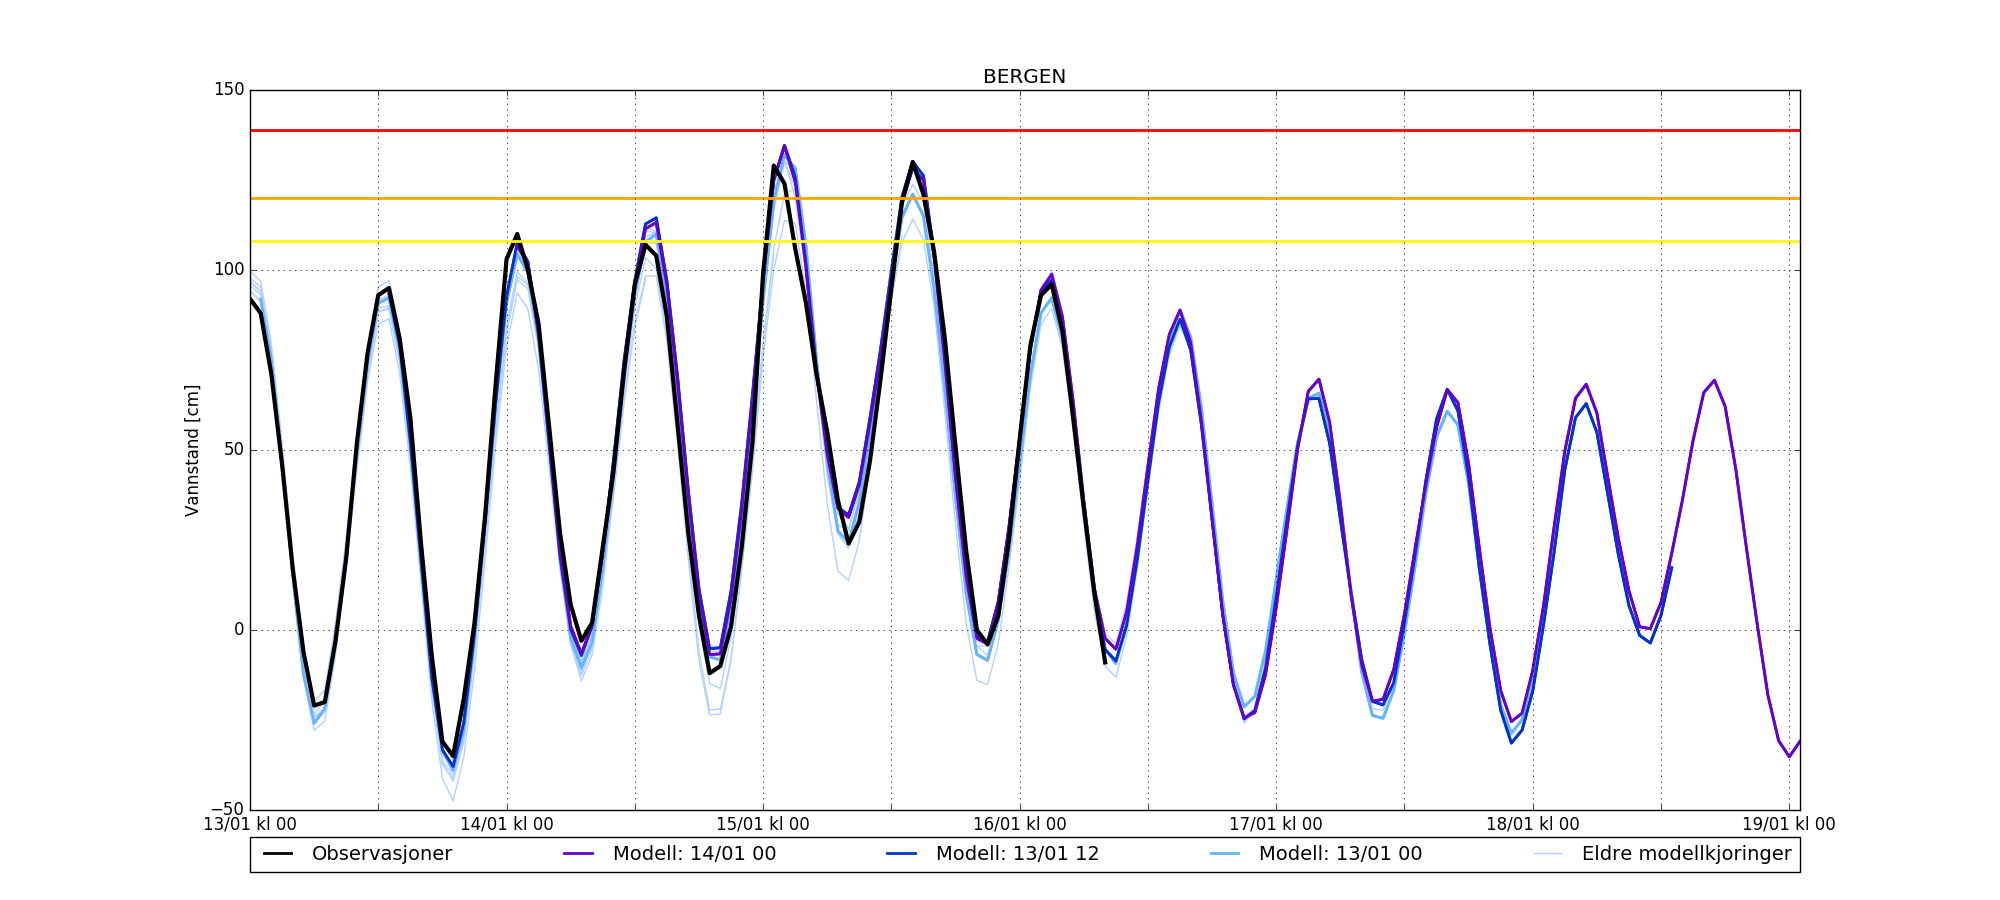Click the Observasjoner legend label

(381, 854)
